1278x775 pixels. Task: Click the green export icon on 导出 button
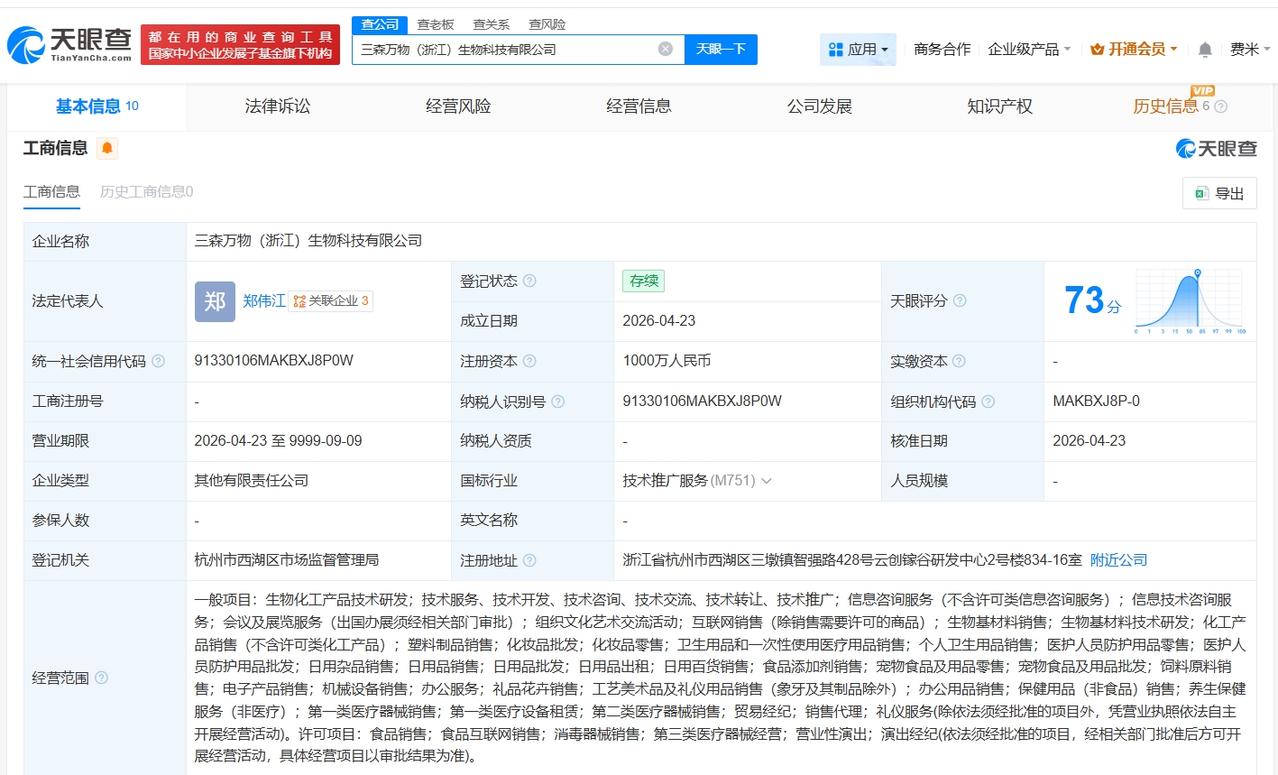[x=1201, y=192]
